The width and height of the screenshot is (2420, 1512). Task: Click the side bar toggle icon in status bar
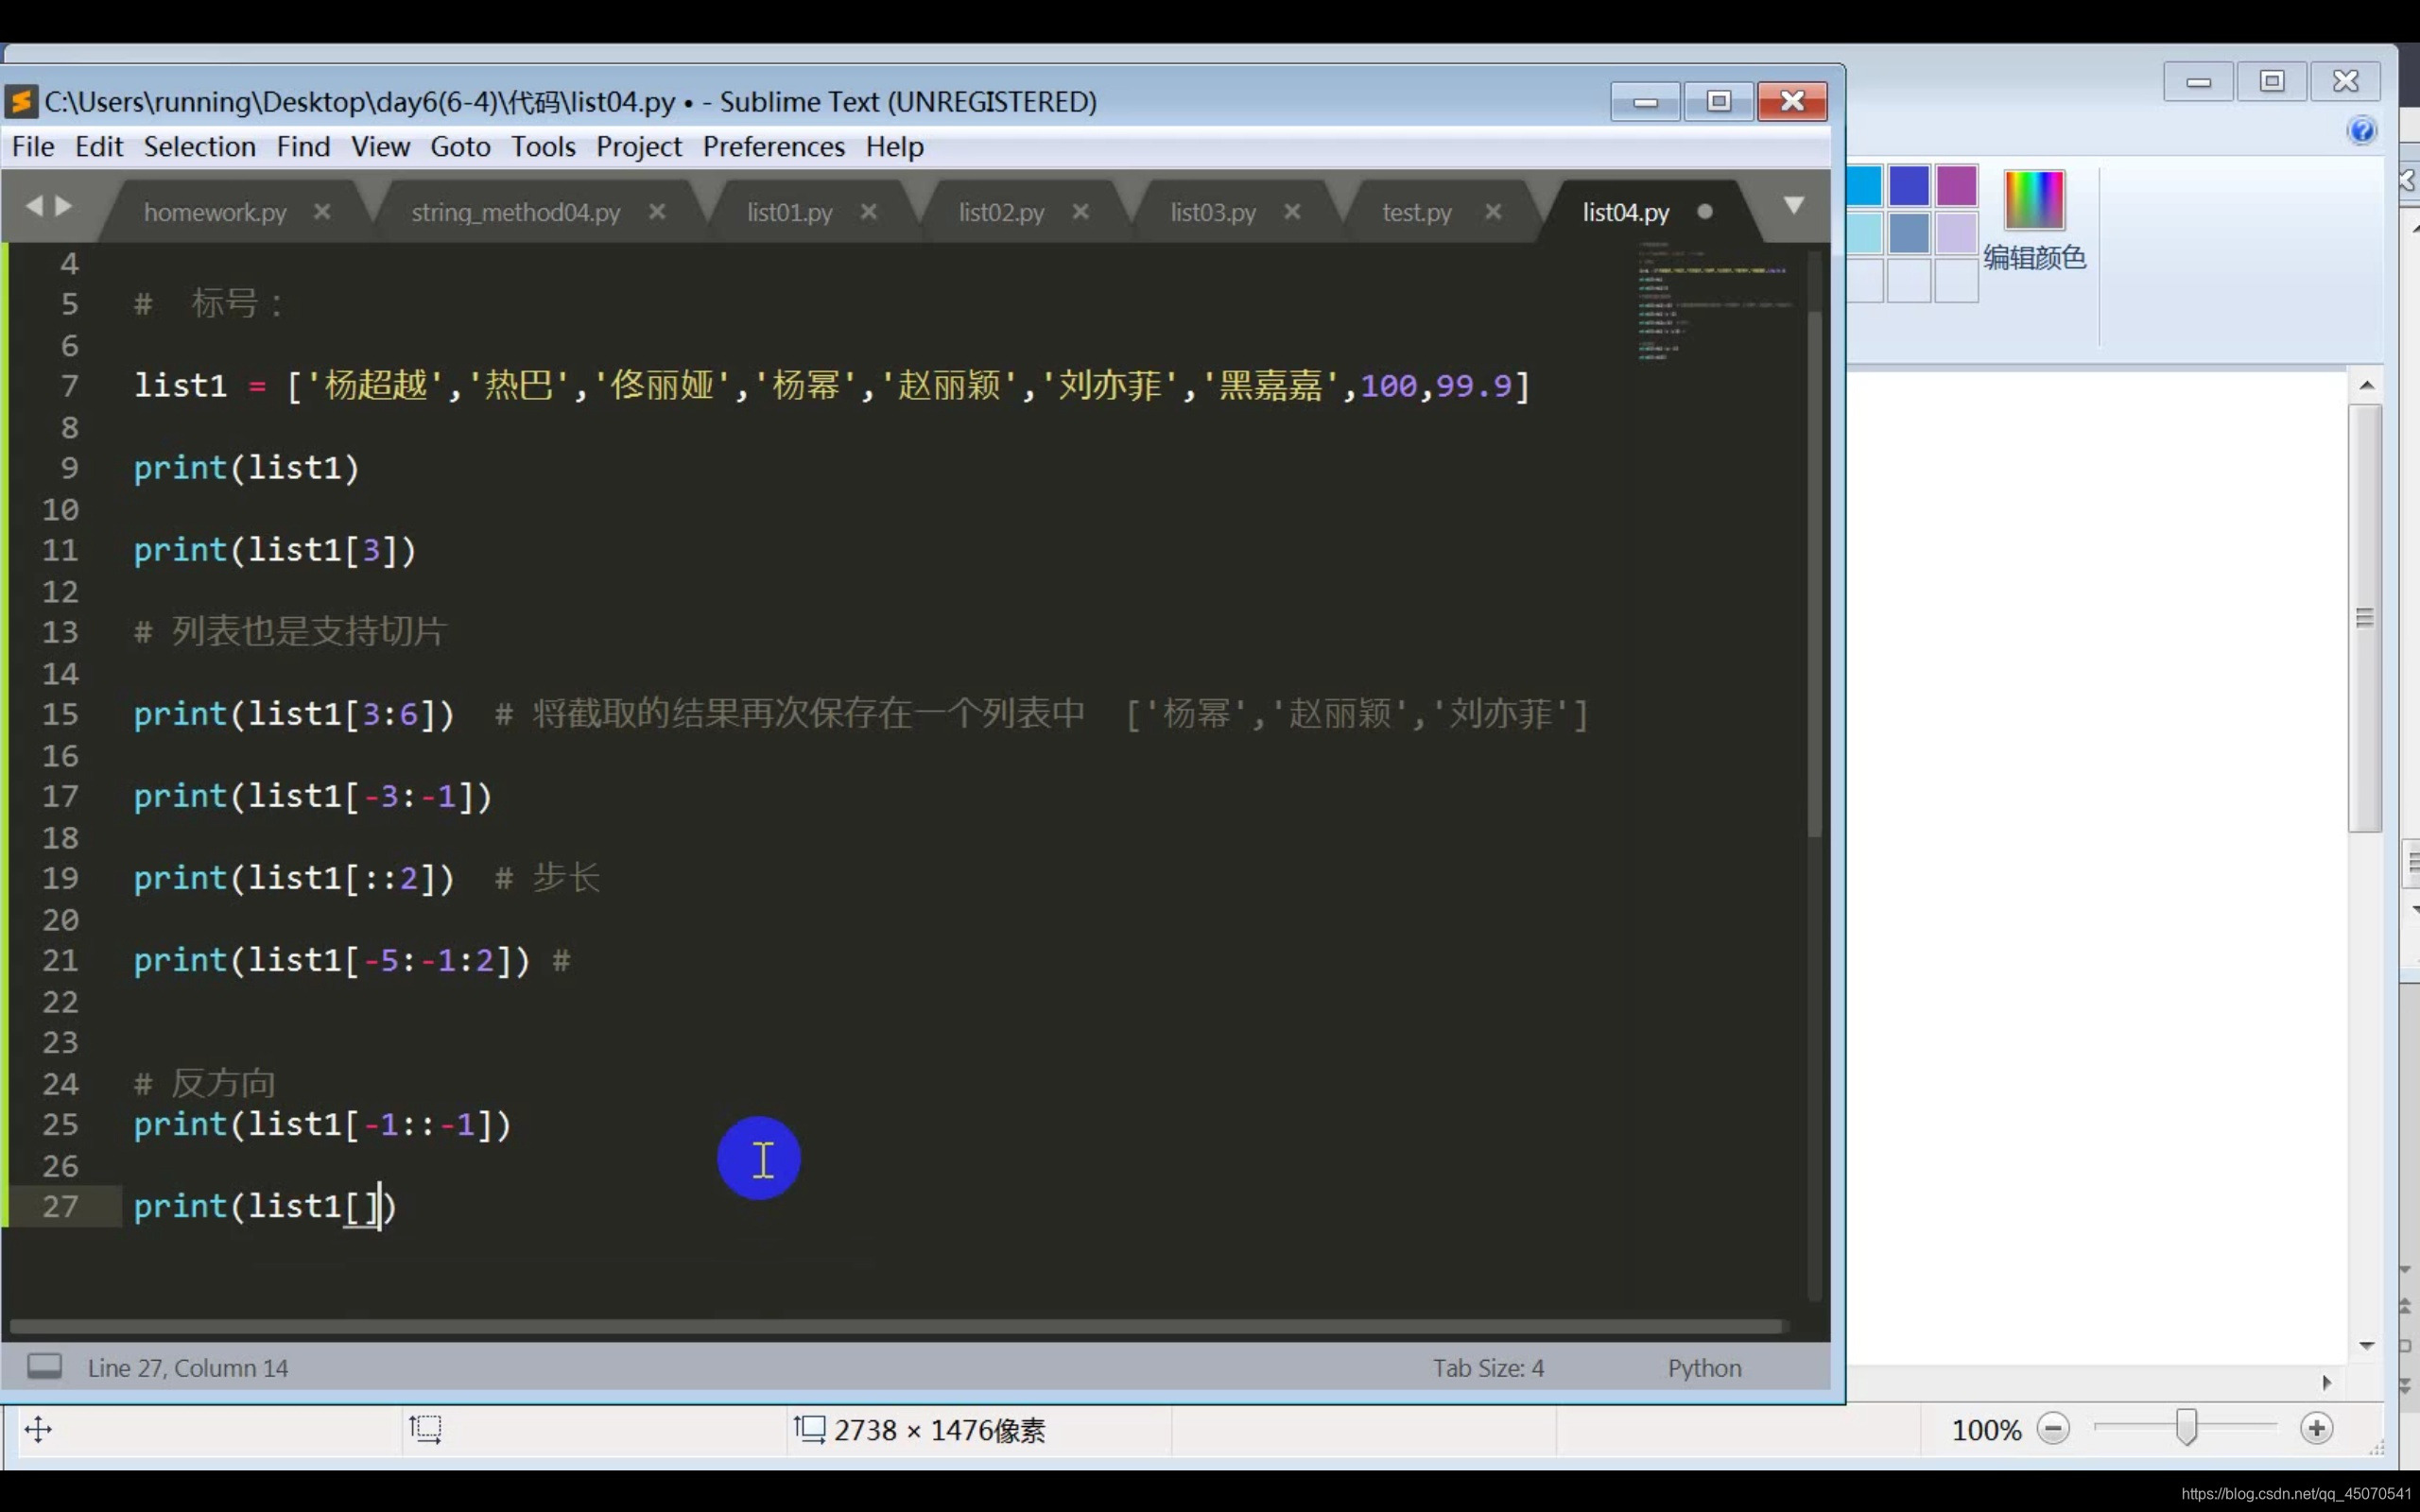(44, 1366)
